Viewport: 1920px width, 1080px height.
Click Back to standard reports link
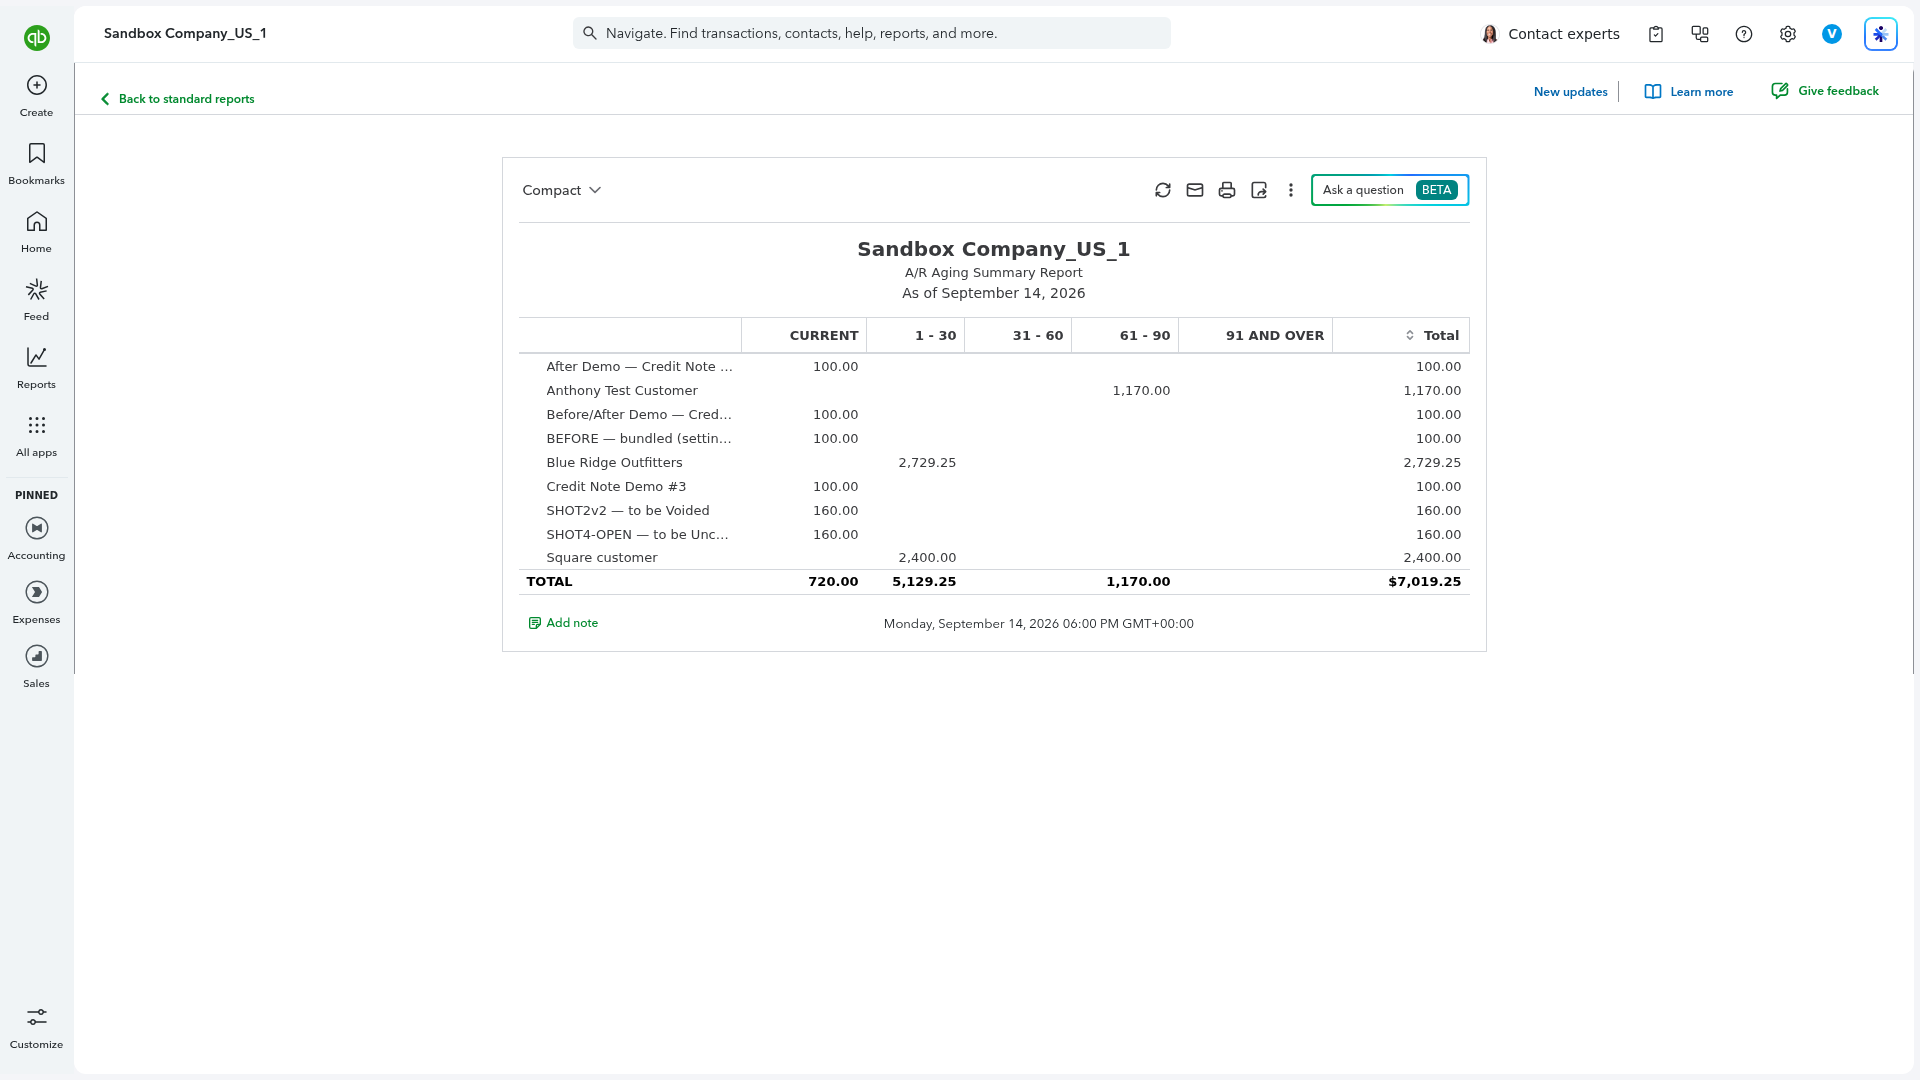coord(177,99)
